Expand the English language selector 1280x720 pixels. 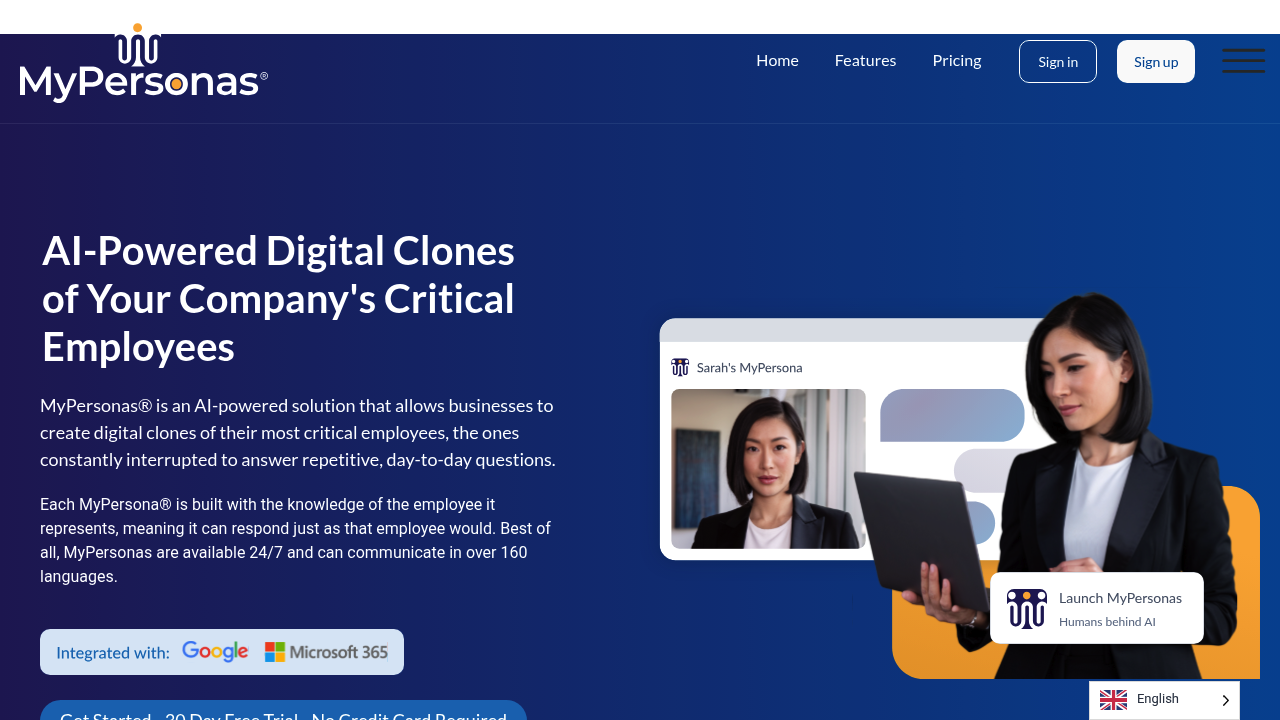tap(1164, 700)
